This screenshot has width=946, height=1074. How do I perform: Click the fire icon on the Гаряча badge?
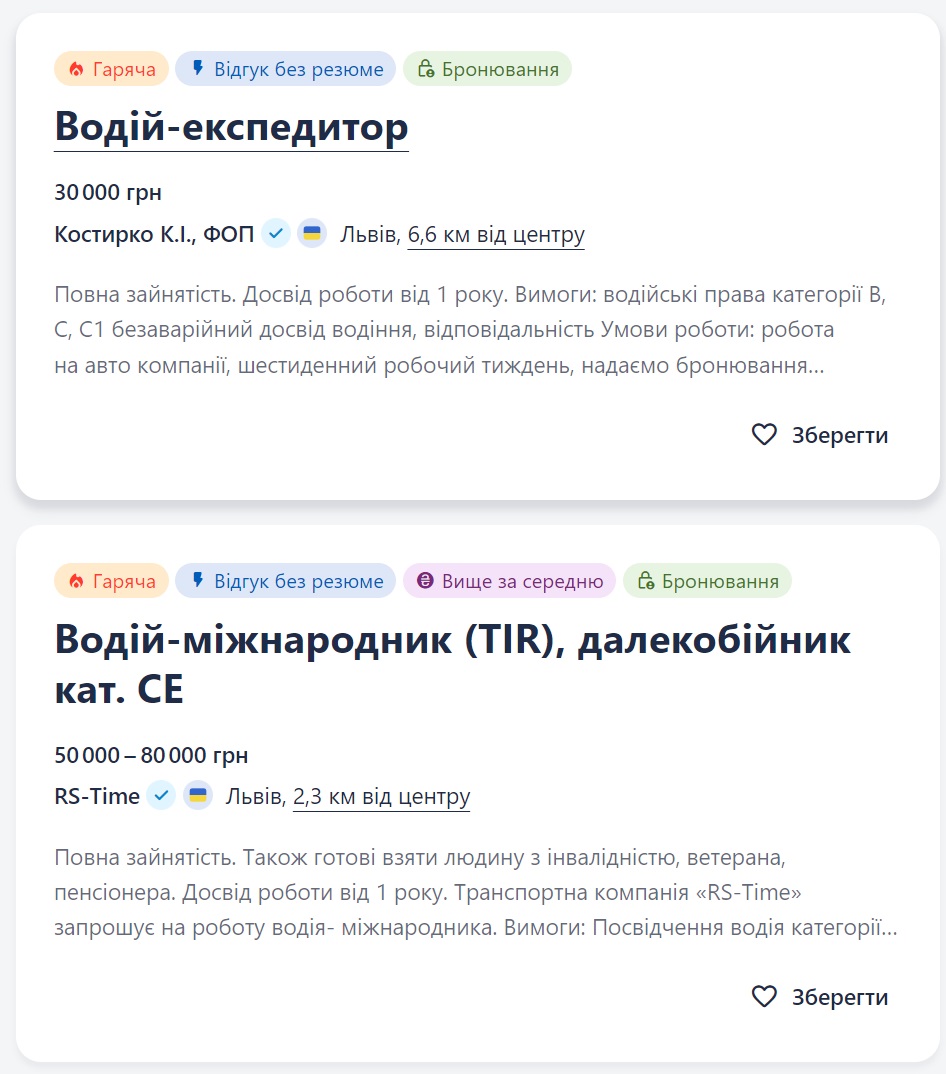(78, 68)
